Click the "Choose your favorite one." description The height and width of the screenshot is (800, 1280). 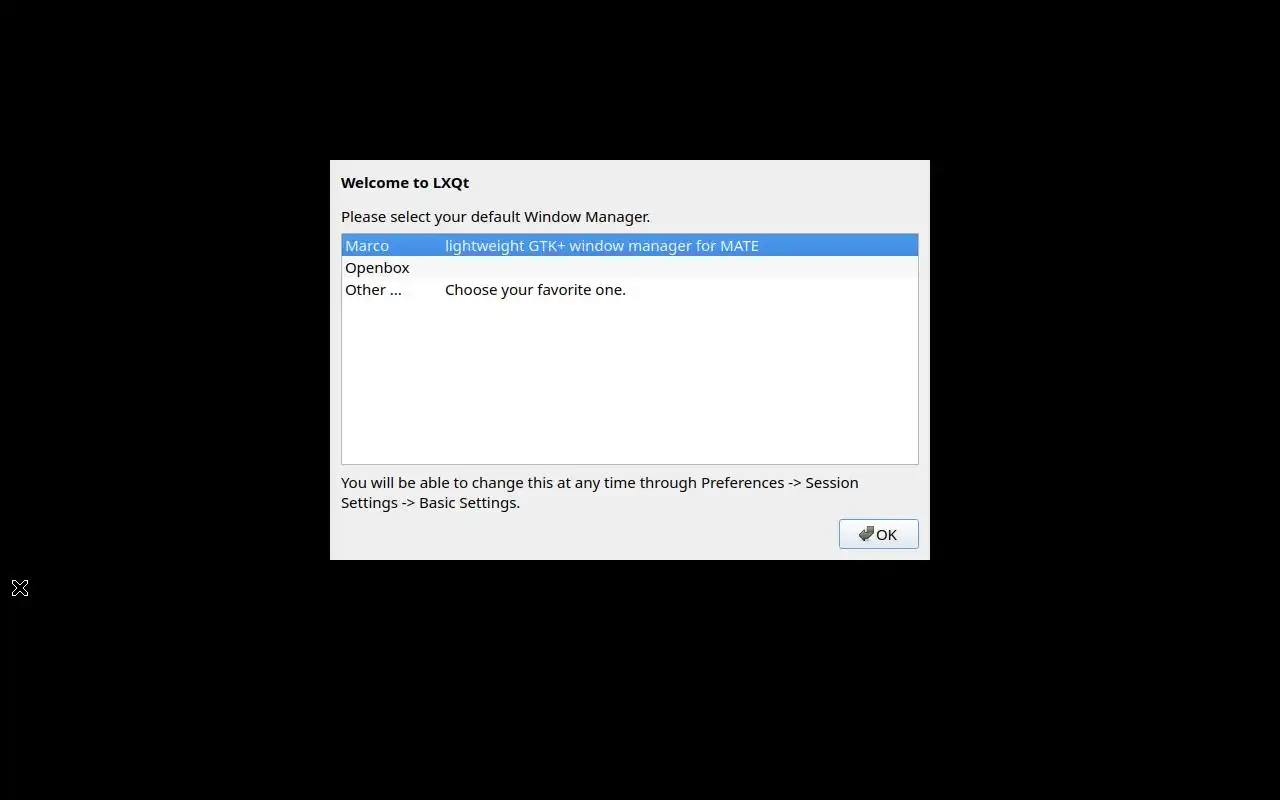click(x=535, y=289)
